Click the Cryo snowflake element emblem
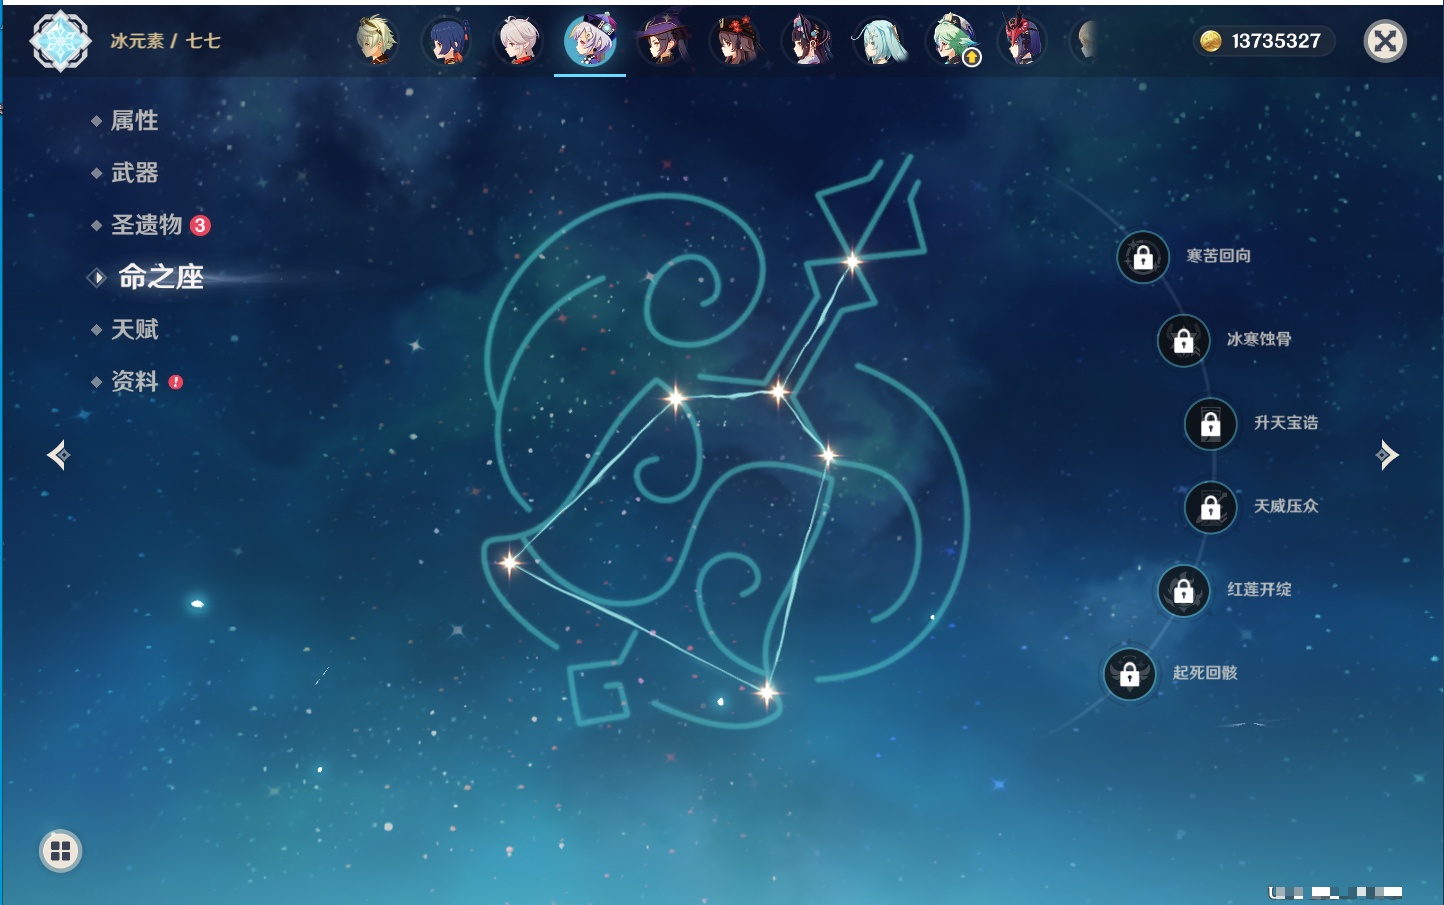The width and height of the screenshot is (1444, 905). [x=60, y=41]
